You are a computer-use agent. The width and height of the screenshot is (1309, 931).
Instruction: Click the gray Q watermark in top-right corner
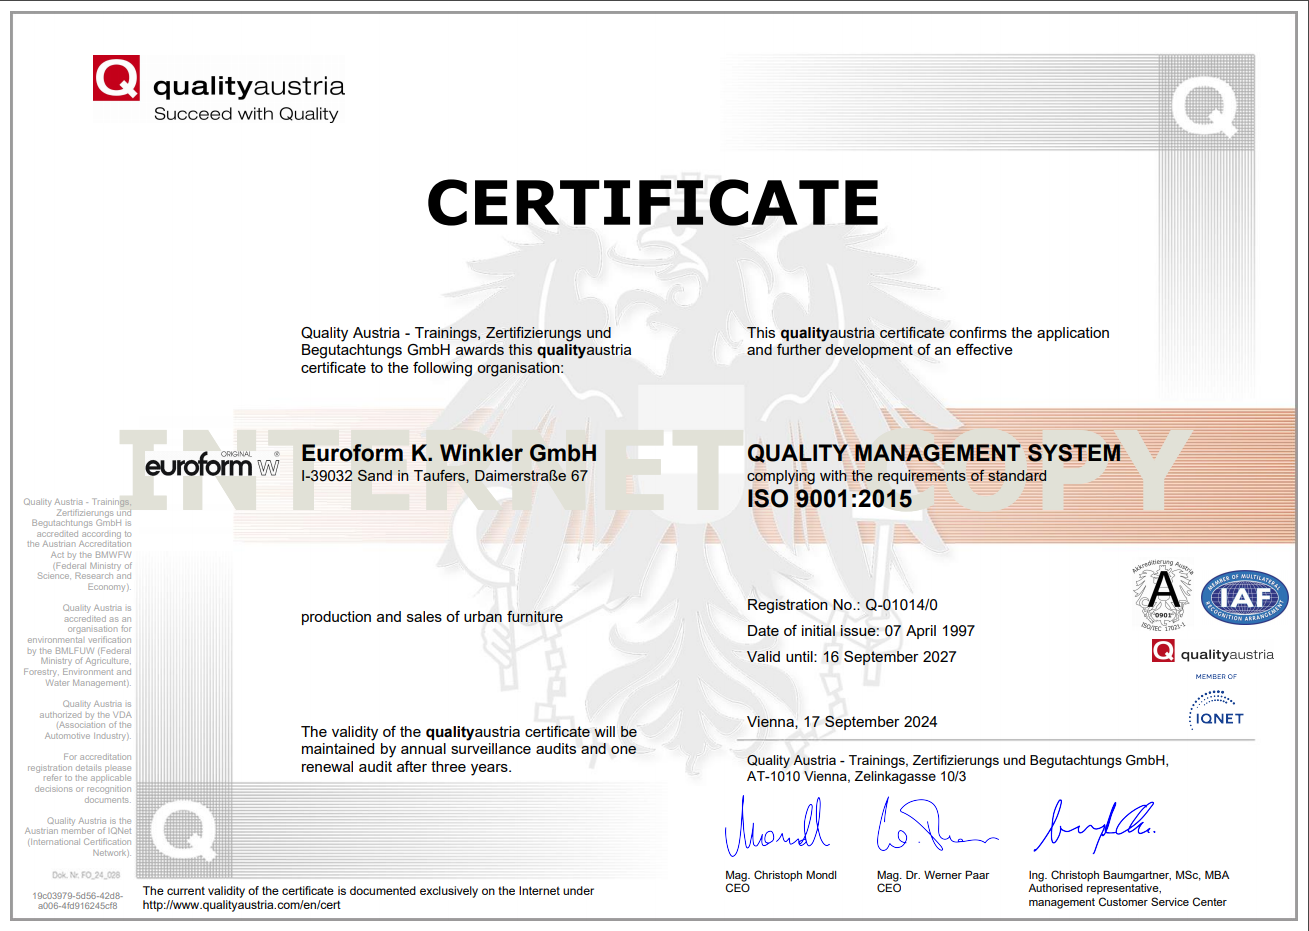pyautogui.click(x=1203, y=106)
